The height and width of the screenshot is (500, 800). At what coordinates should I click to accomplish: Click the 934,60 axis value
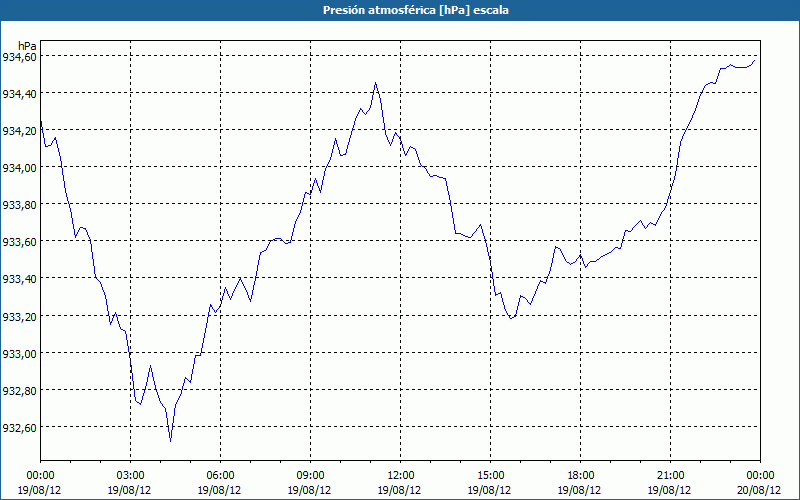(x=19, y=57)
